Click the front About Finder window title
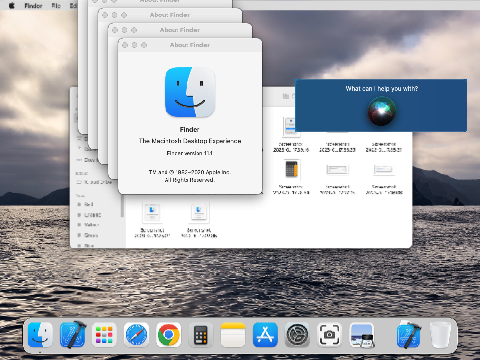 click(x=190, y=45)
